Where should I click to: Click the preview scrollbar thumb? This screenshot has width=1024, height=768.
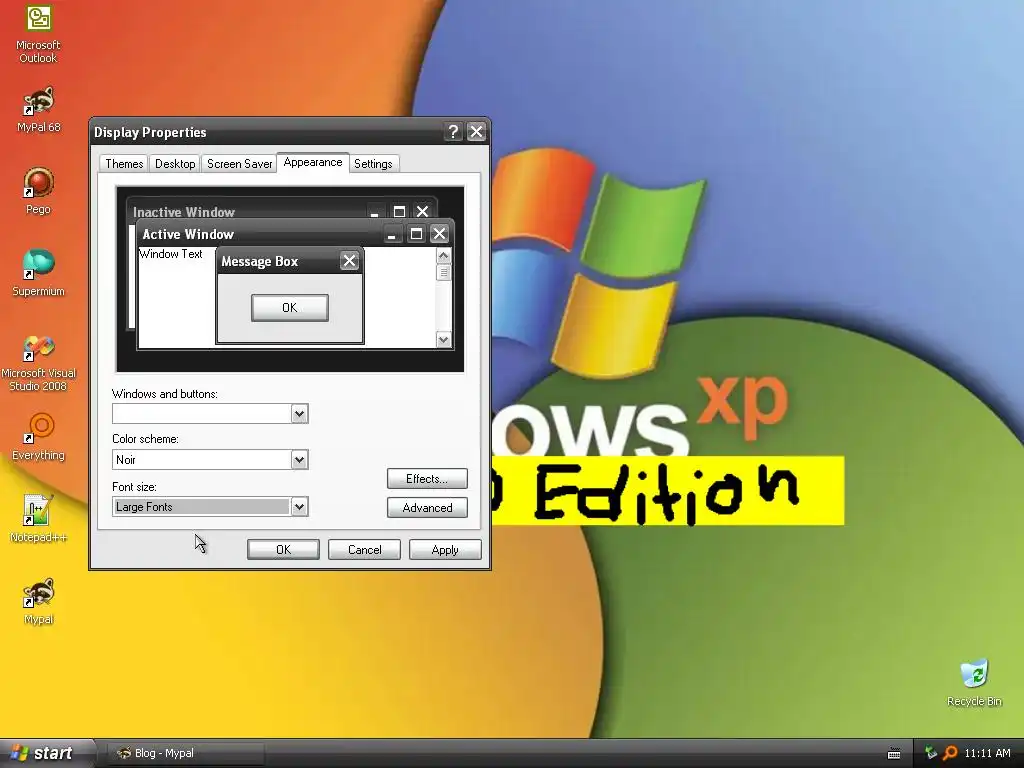click(x=443, y=272)
